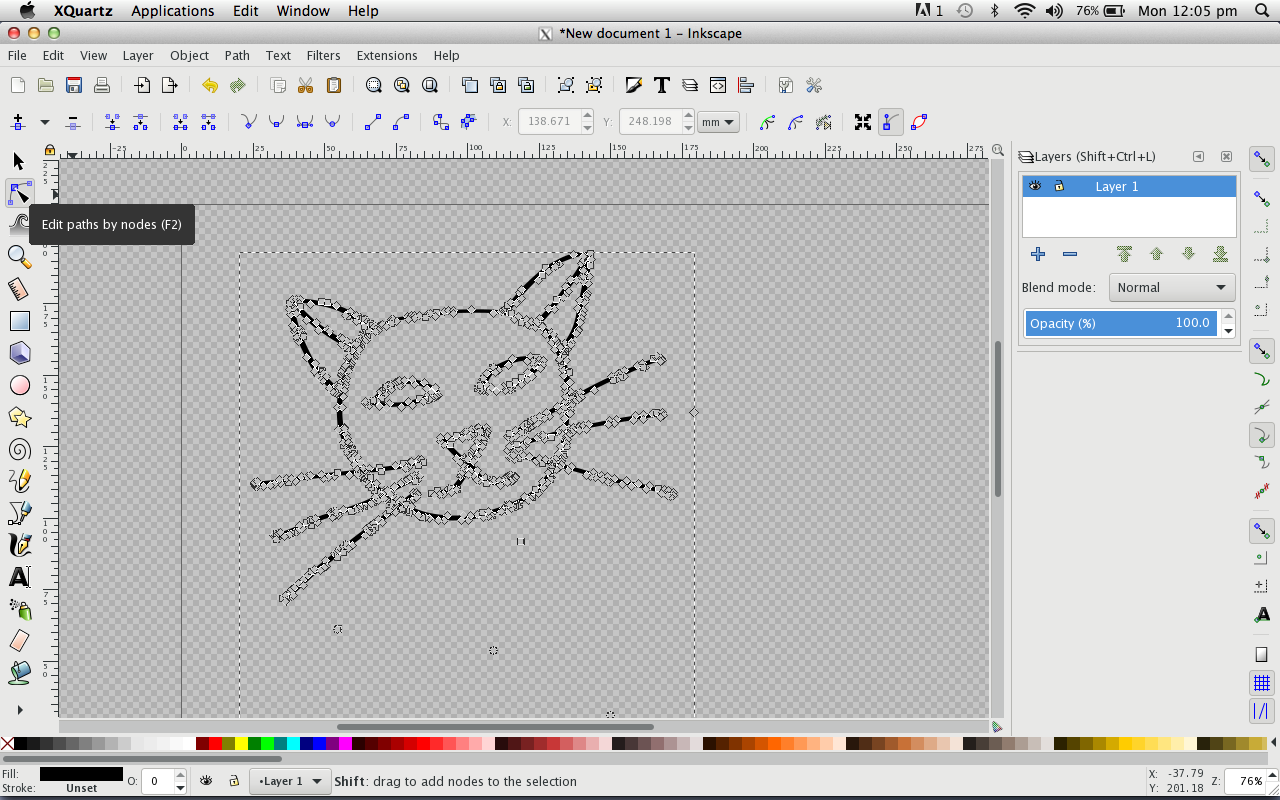This screenshot has width=1280, height=800.
Task: Add a new layer with plus icon
Action: click(1038, 254)
